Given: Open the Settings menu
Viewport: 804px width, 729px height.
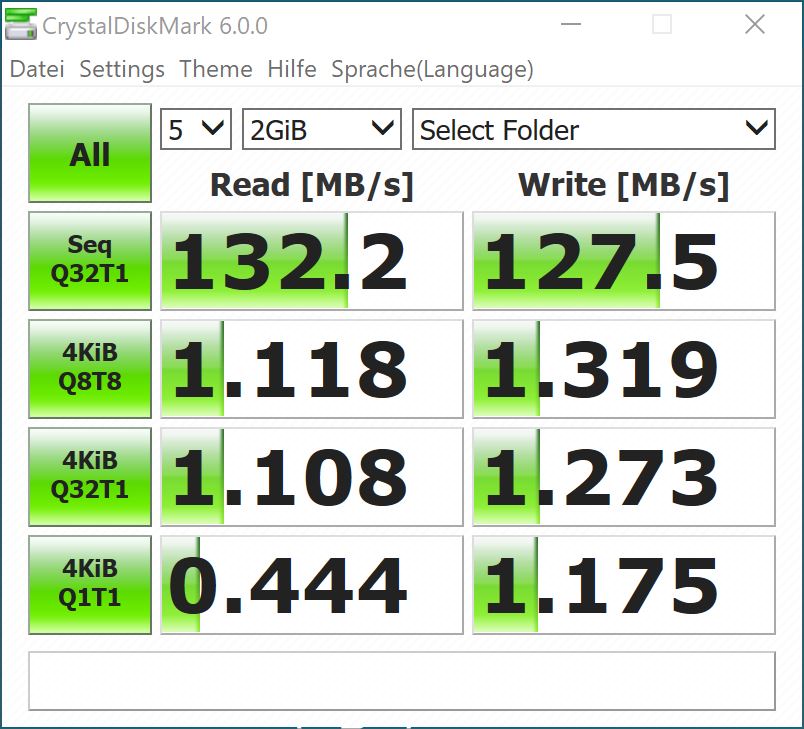Looking at the screenshot, I should tap(122, 69).
